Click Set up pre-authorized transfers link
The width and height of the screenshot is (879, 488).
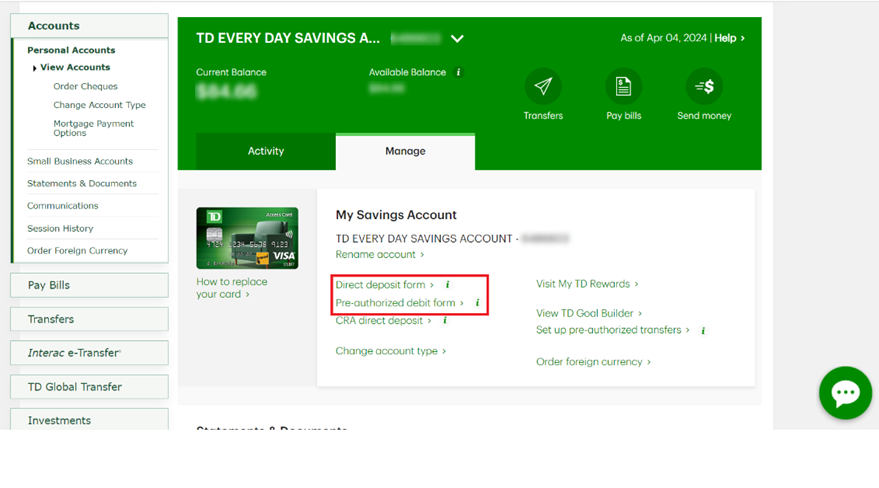click(613, 330)
